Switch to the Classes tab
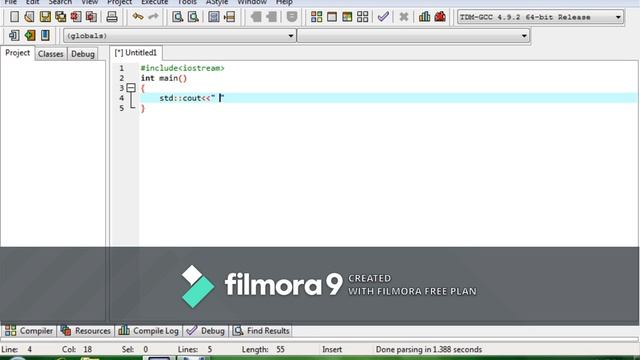Screen dimensions: 640x360 pyautogui.click(x=51, y=54)
